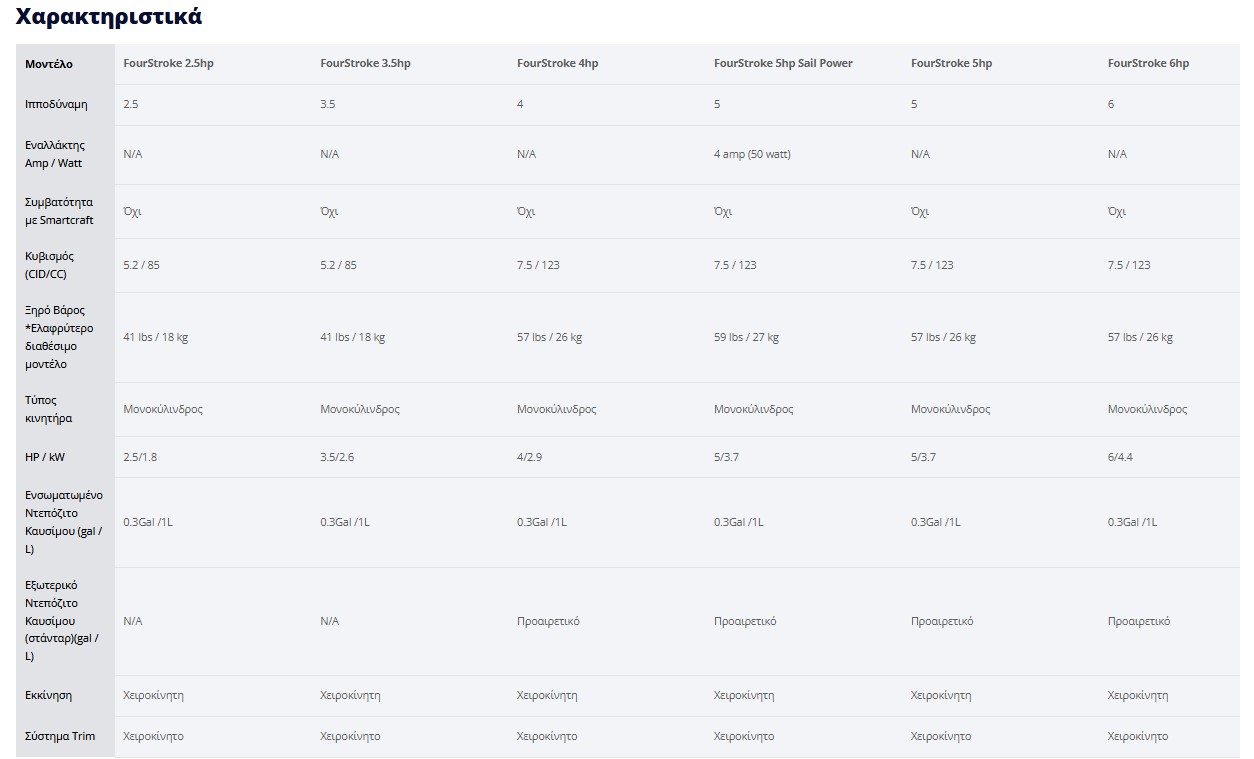This screenshot has width=1254, height=759.
Task: Click the FourStroke 5hp Sail Power header
Action: [783, 63]
